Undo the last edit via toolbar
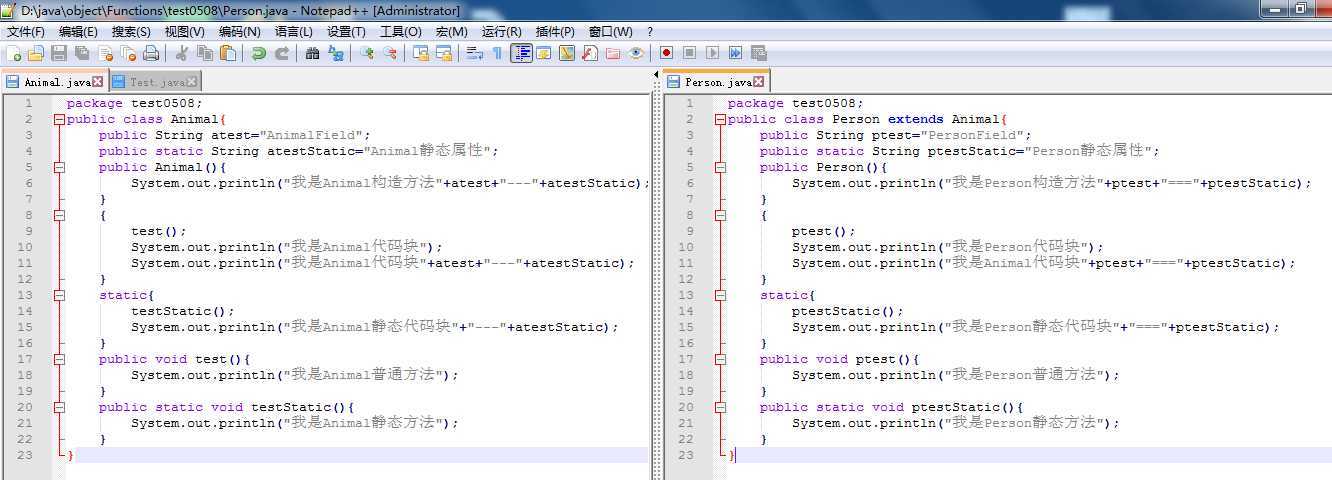This screenshot has height=480, width=1332. (258, 53)
